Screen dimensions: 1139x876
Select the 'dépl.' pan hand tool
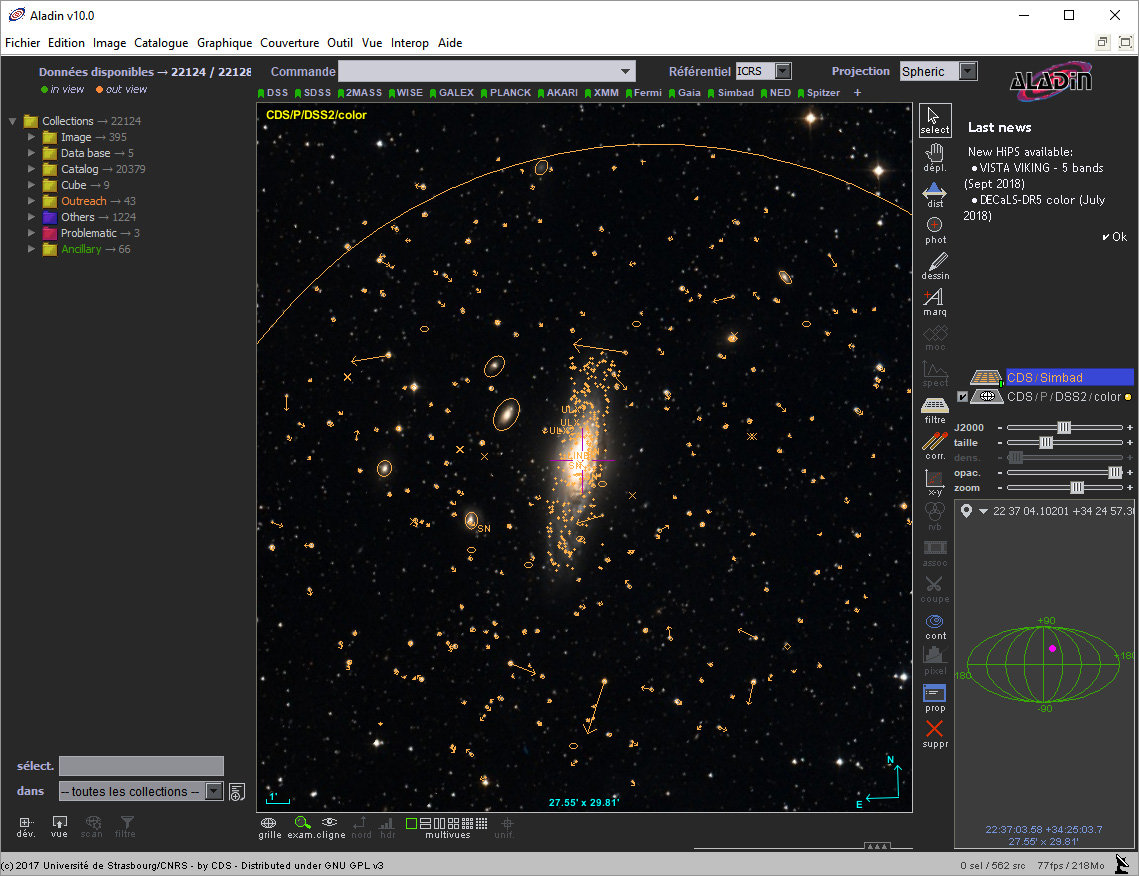934,157
